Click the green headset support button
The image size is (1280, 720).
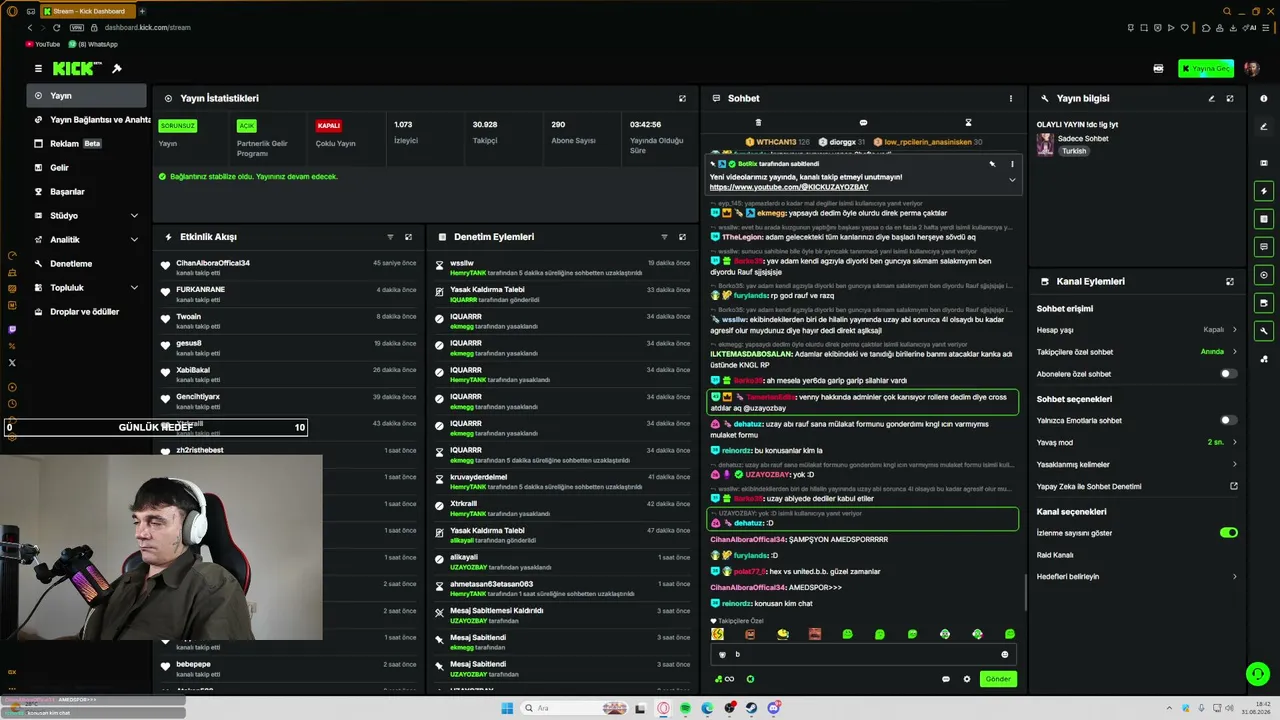coord(1258,674)
